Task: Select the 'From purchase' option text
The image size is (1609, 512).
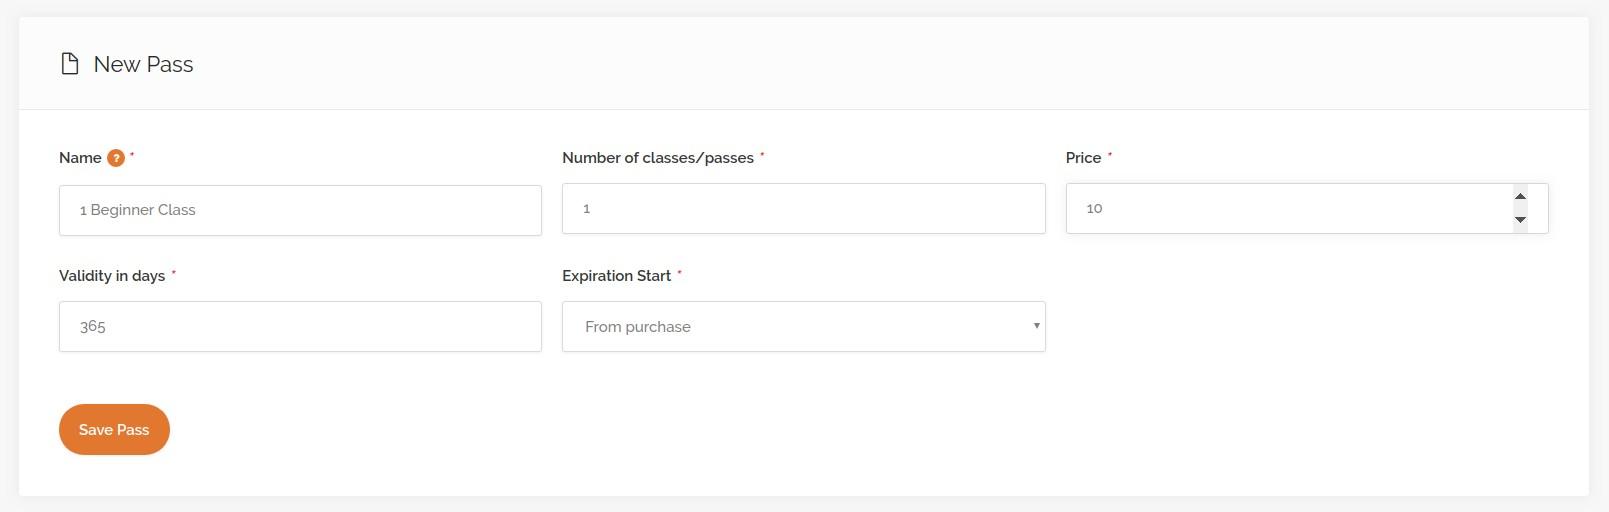Action: [x=638, y=327]
